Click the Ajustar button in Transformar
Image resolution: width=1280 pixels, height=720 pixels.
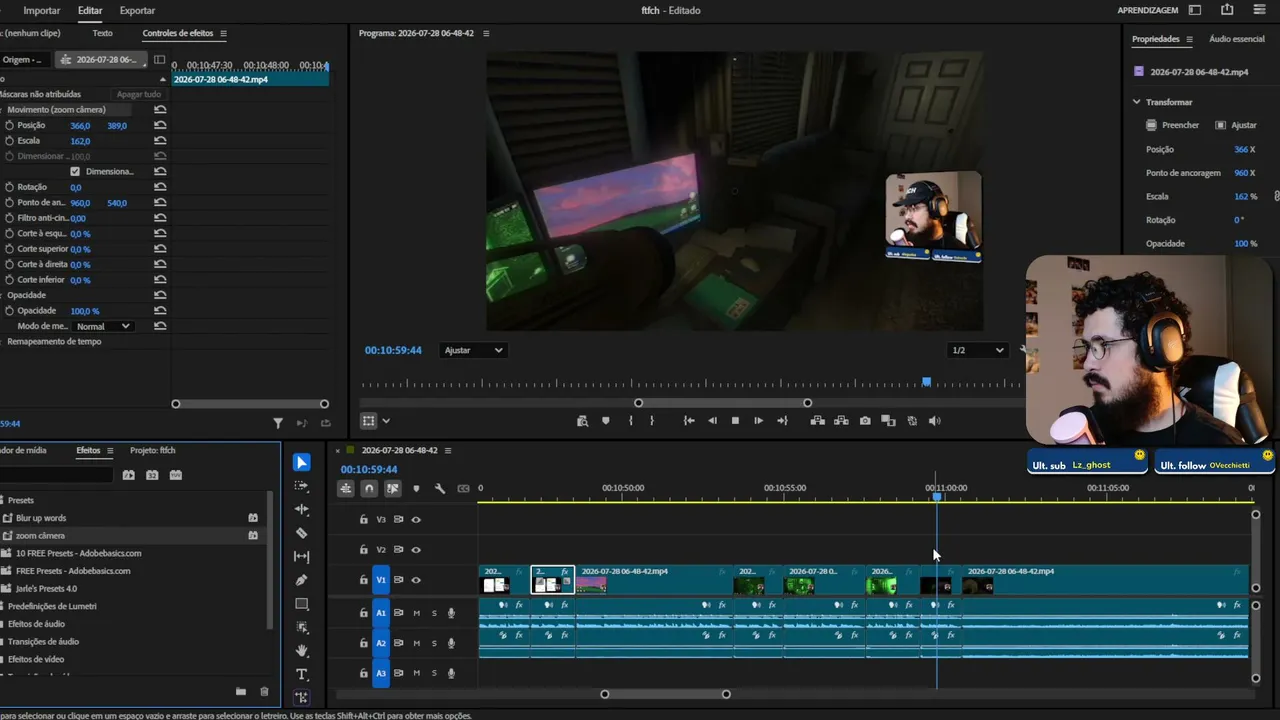(x=1236, y=125)
